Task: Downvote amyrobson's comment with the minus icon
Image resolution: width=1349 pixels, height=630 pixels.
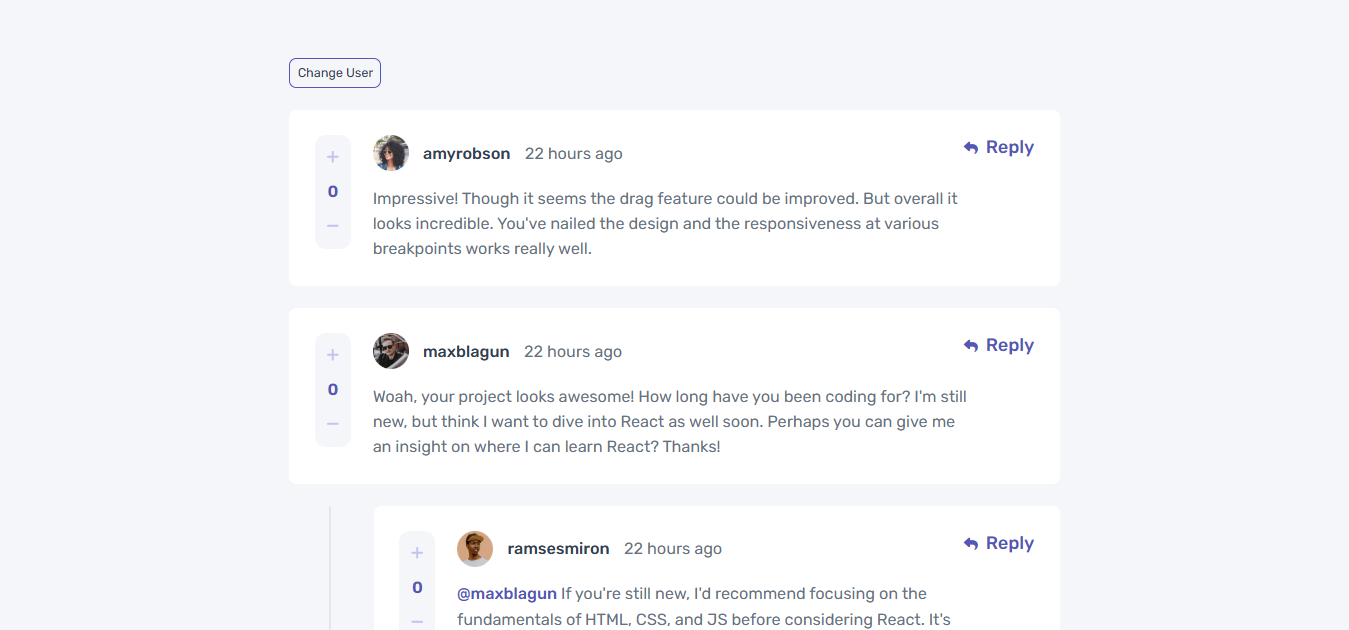Action: click(333, 226)
